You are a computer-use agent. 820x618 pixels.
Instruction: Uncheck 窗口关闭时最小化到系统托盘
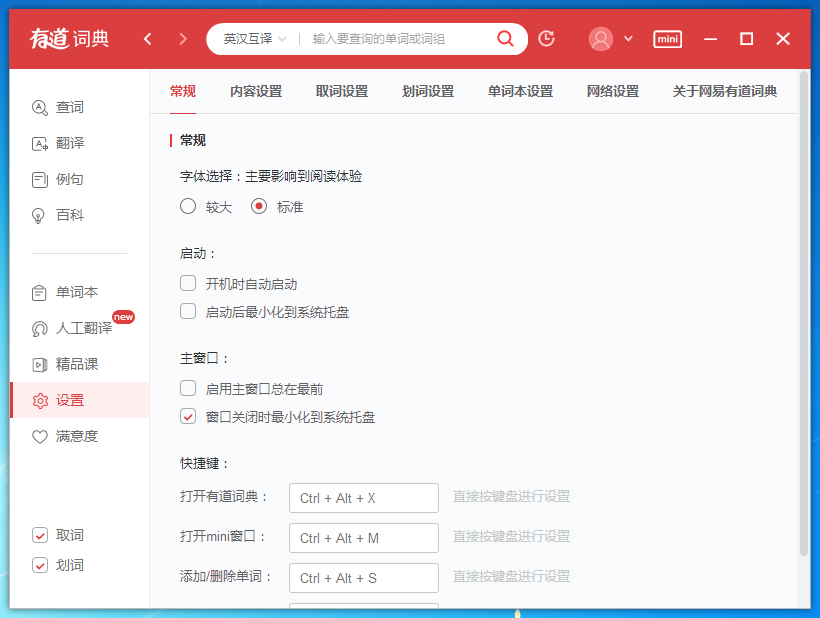point(187,417)
